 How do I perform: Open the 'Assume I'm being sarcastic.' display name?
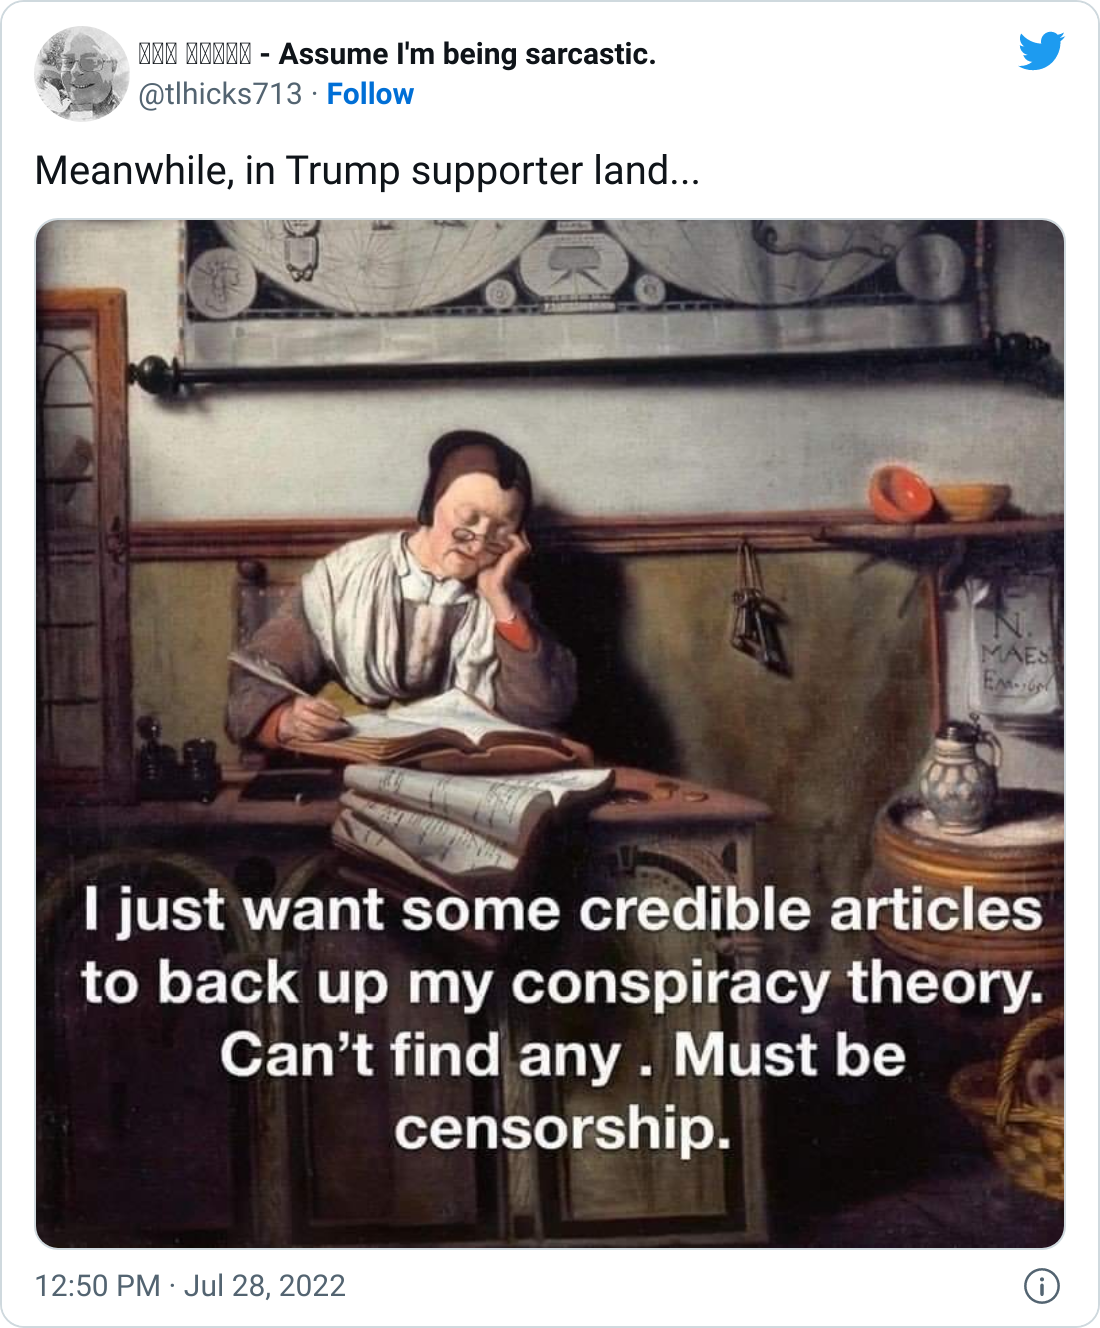click(397, 54)
